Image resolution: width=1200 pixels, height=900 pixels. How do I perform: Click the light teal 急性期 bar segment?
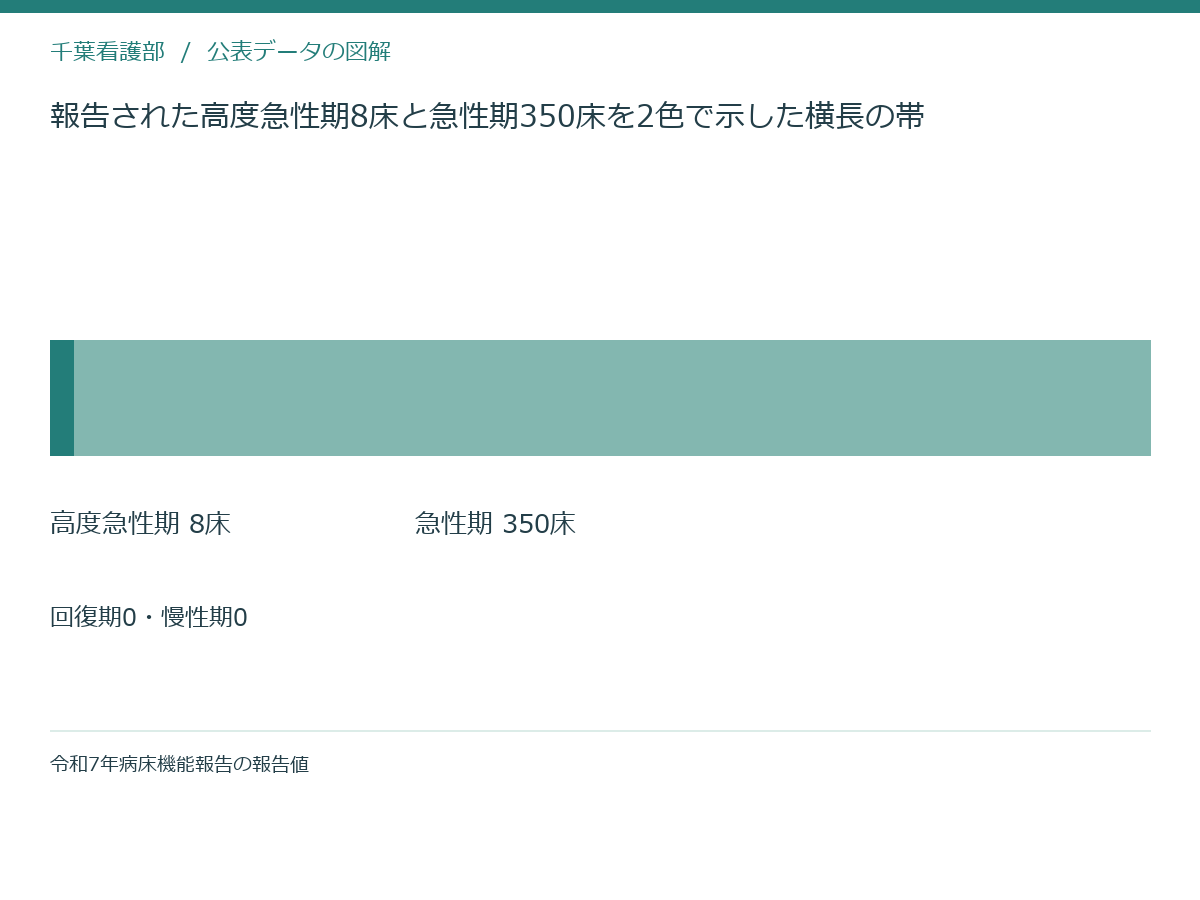pyautogui.click(x=612, y=398)
